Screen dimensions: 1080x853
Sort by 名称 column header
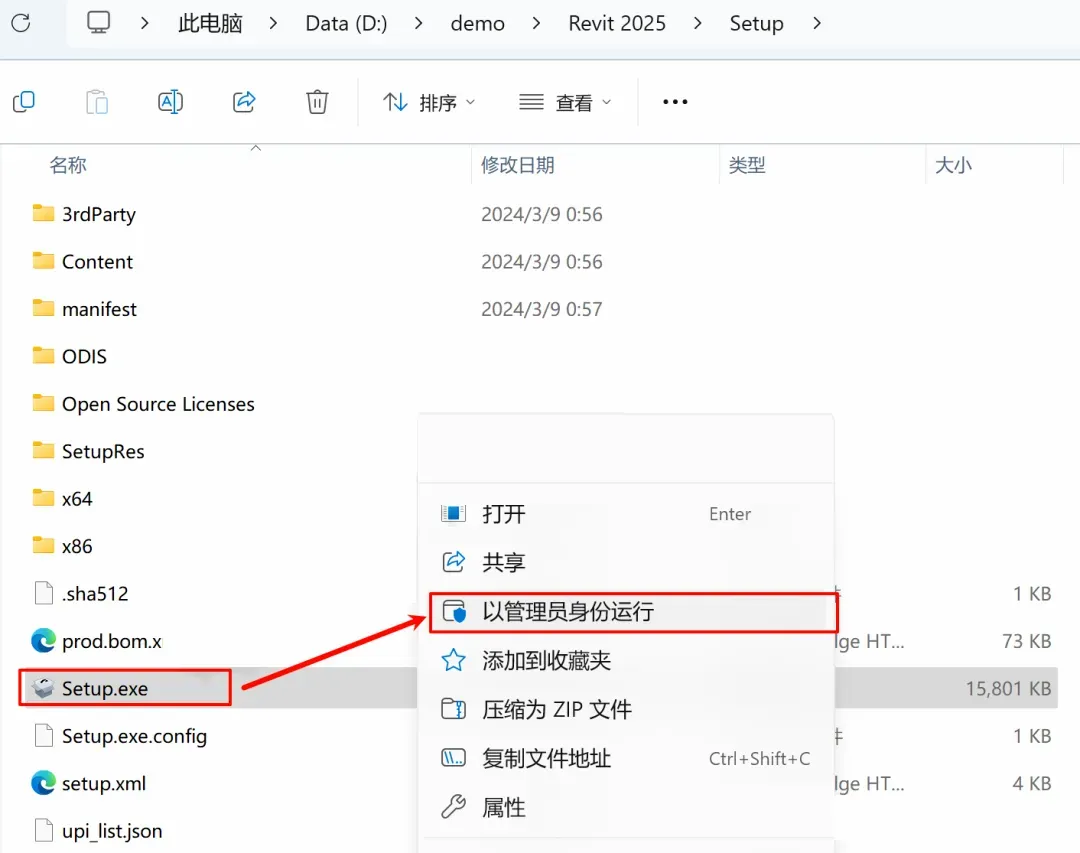(x=68, y=165)
